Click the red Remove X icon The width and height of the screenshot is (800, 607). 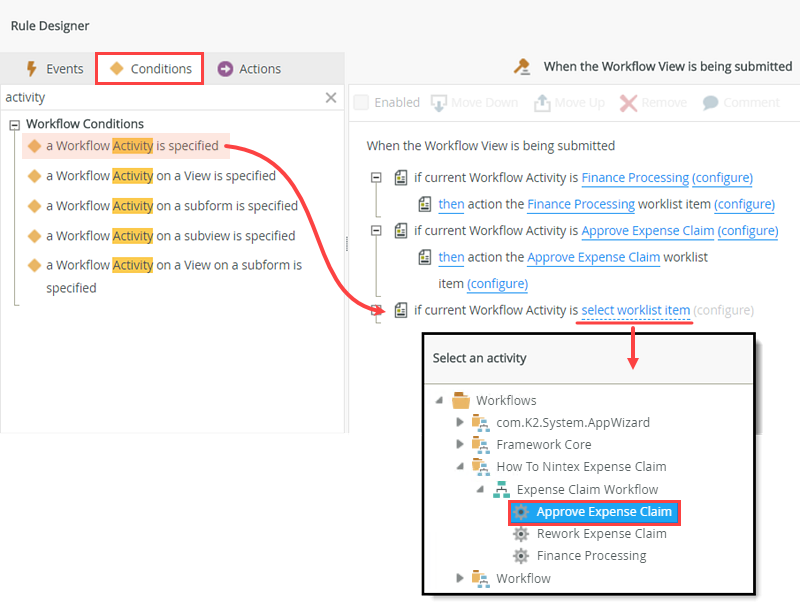tap(628, 103)
